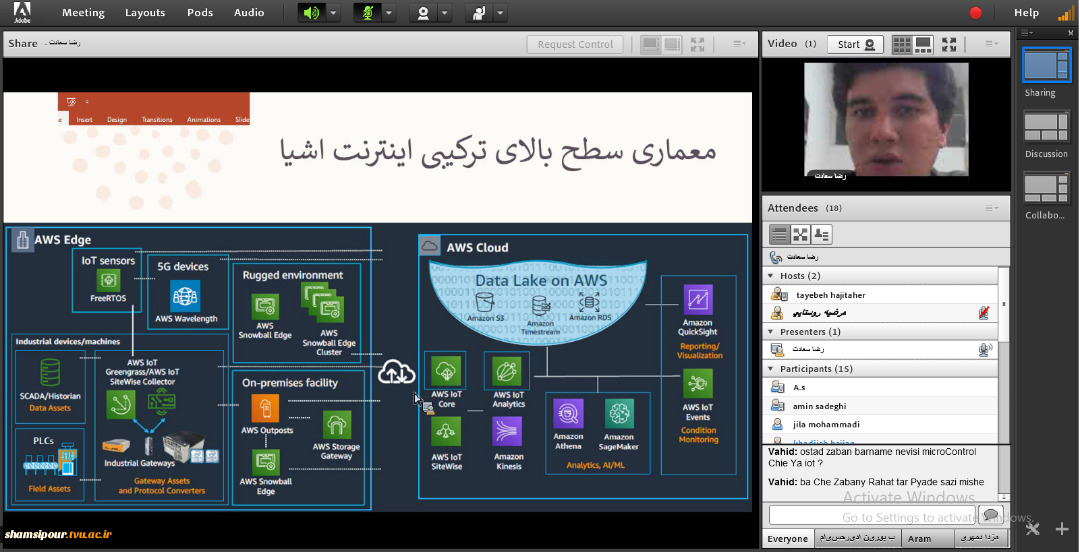Click the phone icon above Hosts list
The height and width of the screenshot is (552, 1080).
pos(776,257)
